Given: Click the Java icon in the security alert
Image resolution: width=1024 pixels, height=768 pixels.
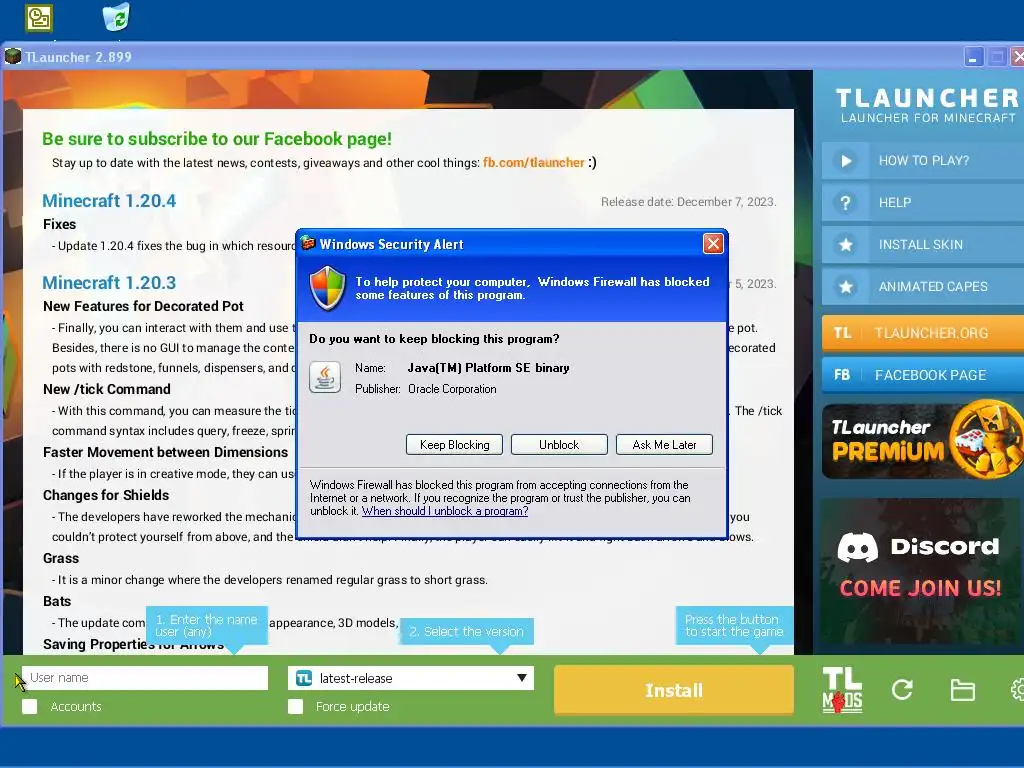Looking at the screenshot, I should (x=325, y=377).
